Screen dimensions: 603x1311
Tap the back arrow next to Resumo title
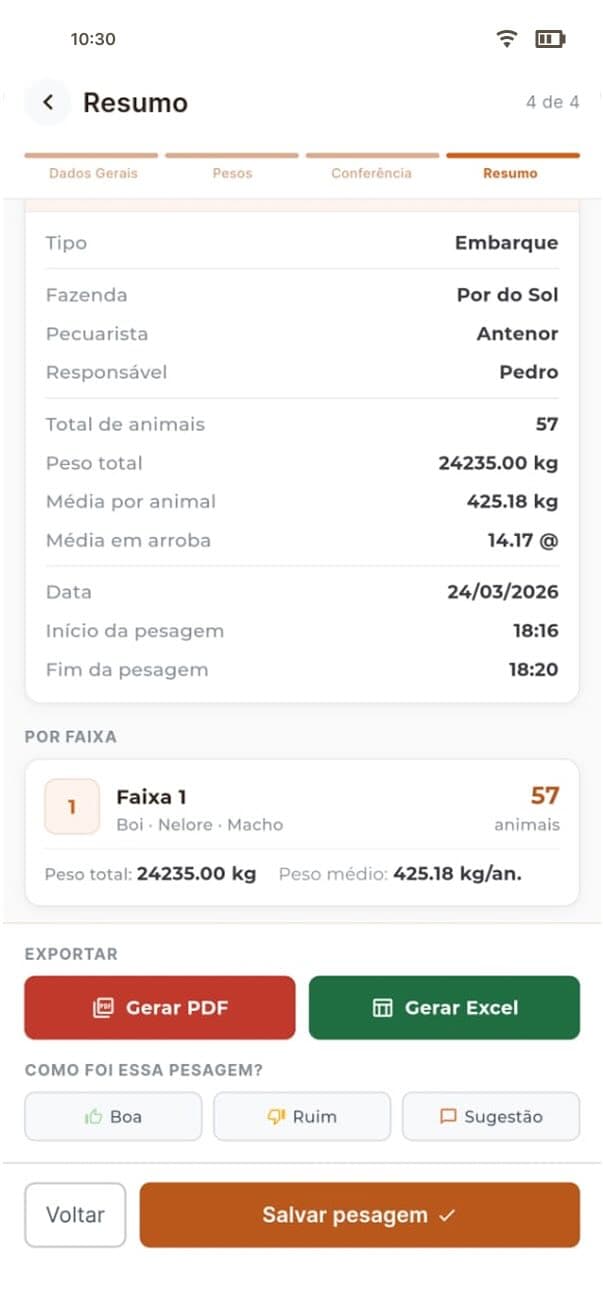coord(47,102)
